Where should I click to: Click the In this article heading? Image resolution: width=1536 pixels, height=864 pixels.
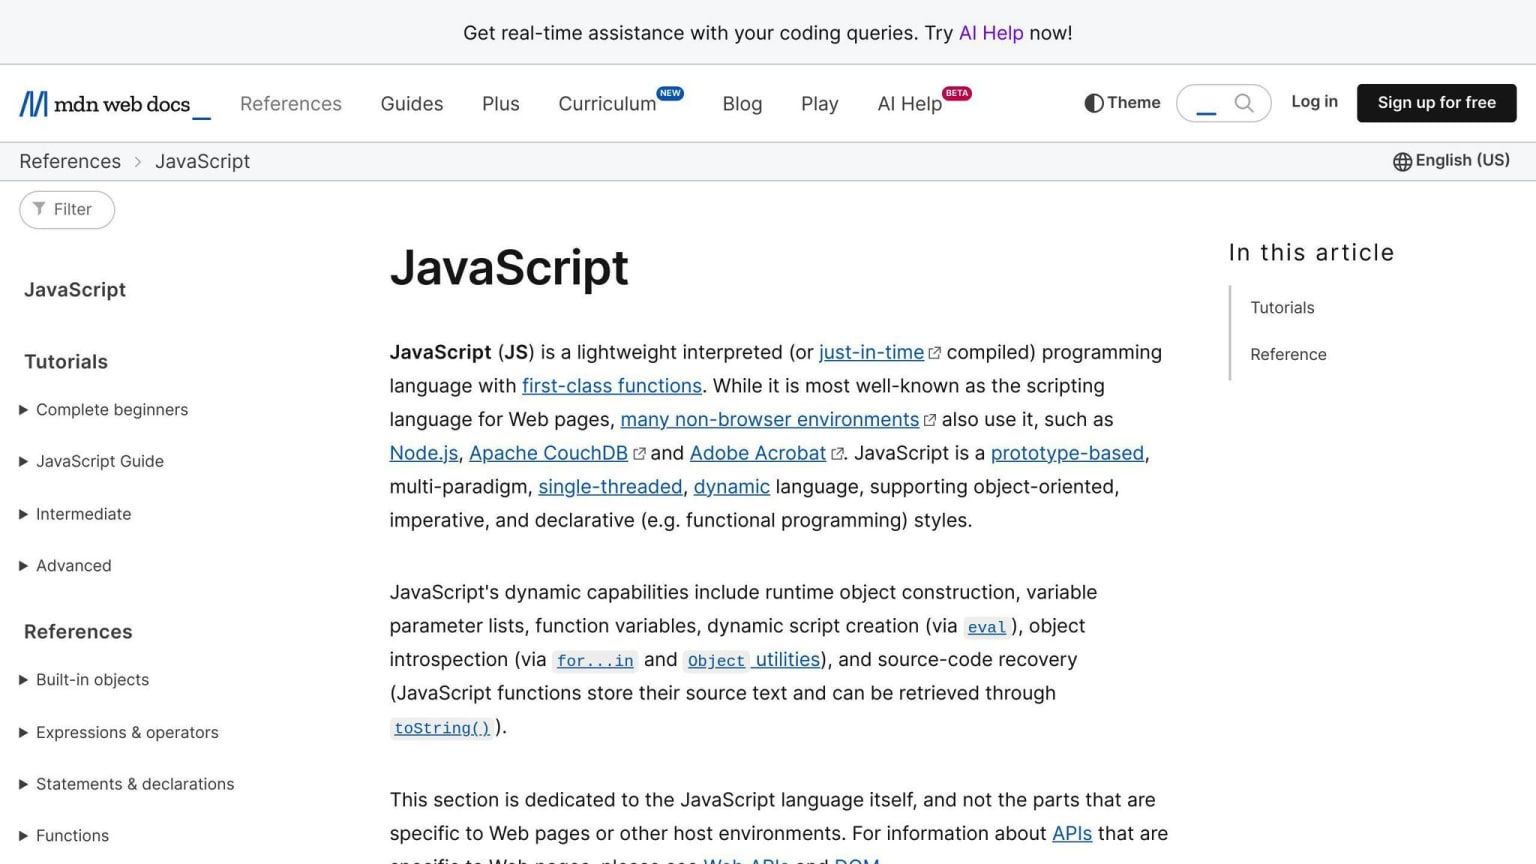pos(1311,253)
